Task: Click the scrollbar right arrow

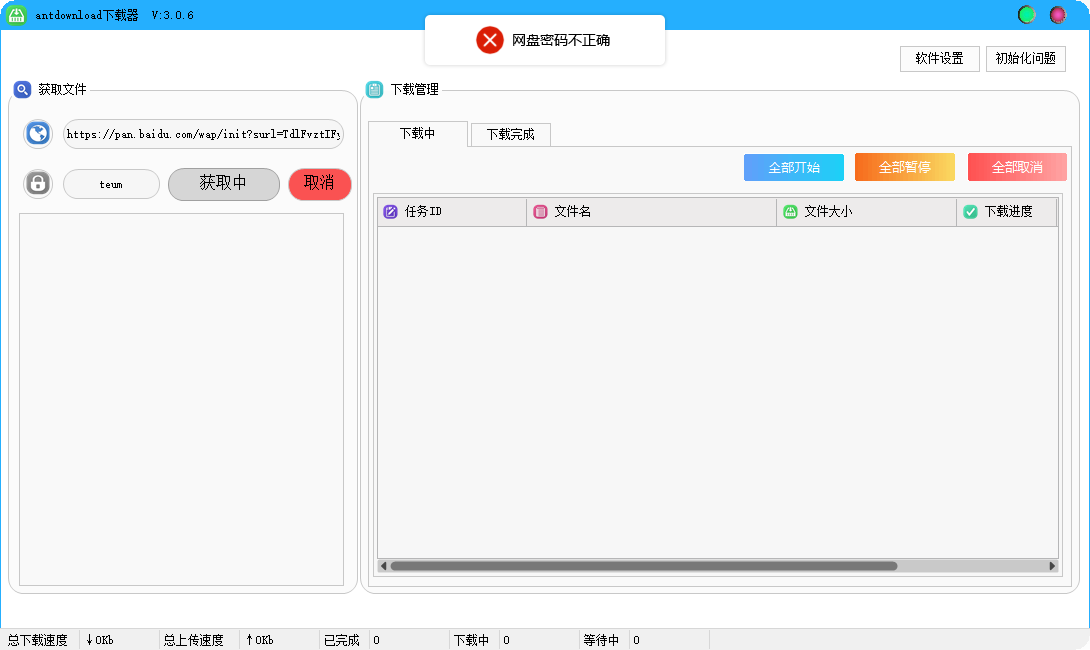Action: (1052, 566)
